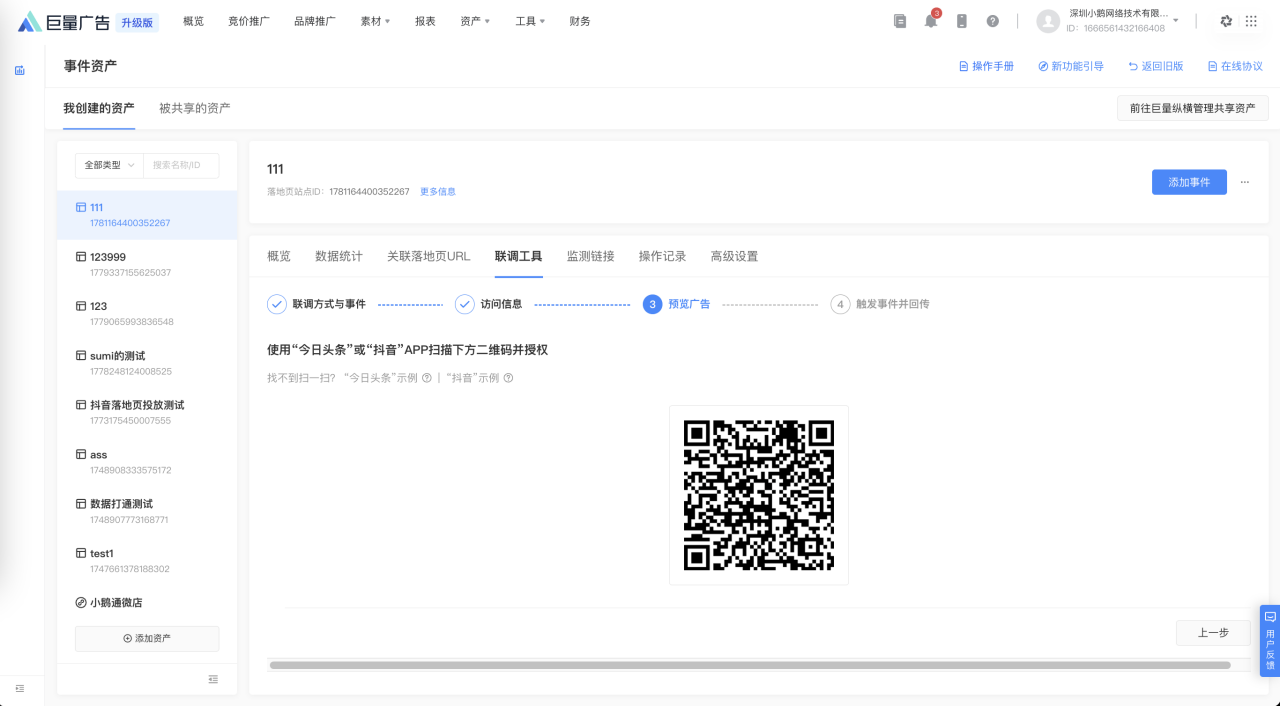Open the 全部类型 dropdown
Image resolution: width=1280 pixels, height=706 pixels.
tap(109, 165)
